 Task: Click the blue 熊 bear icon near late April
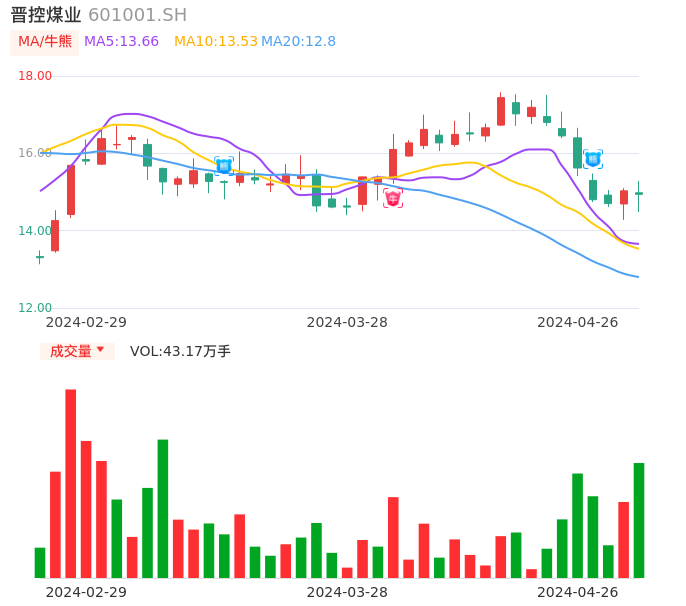[x=593, y=159]
